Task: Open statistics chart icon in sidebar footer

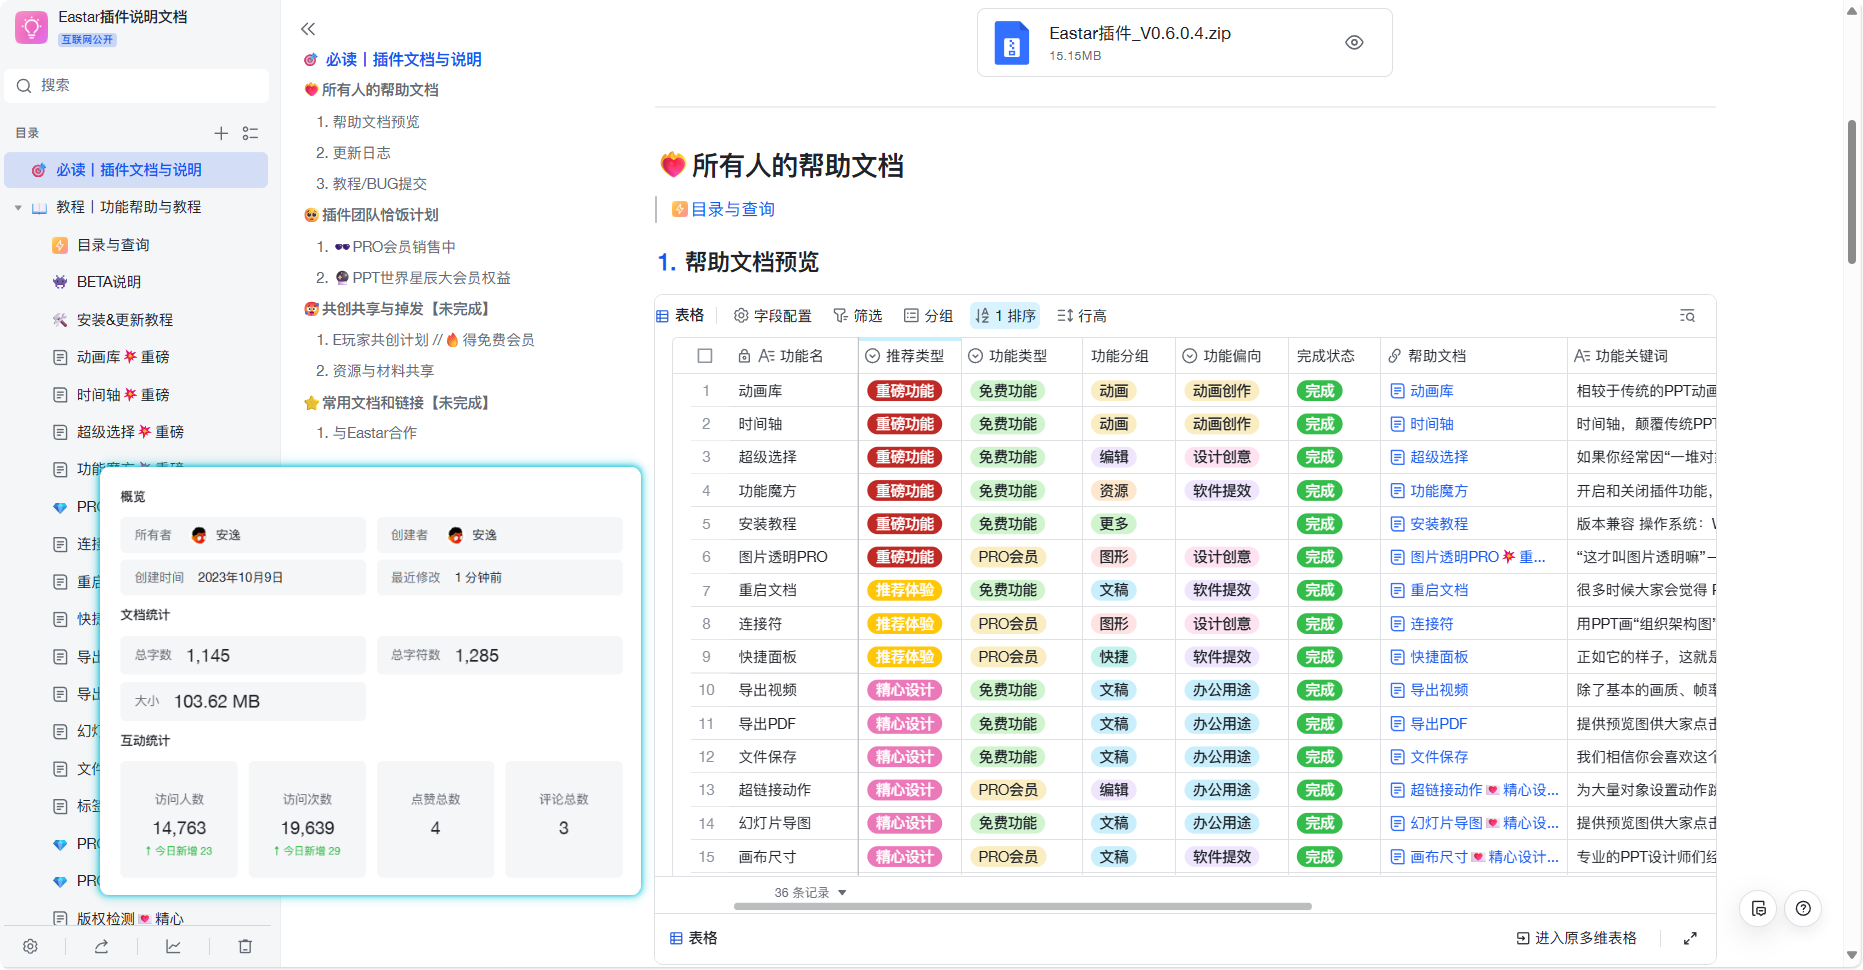Action: pyautogui.click(x=173, y=946)
